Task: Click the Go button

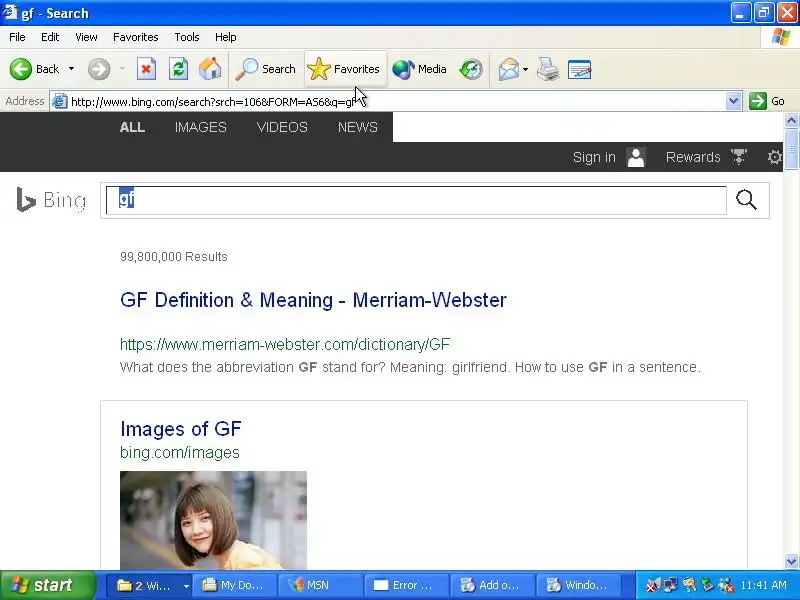Action: 767,101
